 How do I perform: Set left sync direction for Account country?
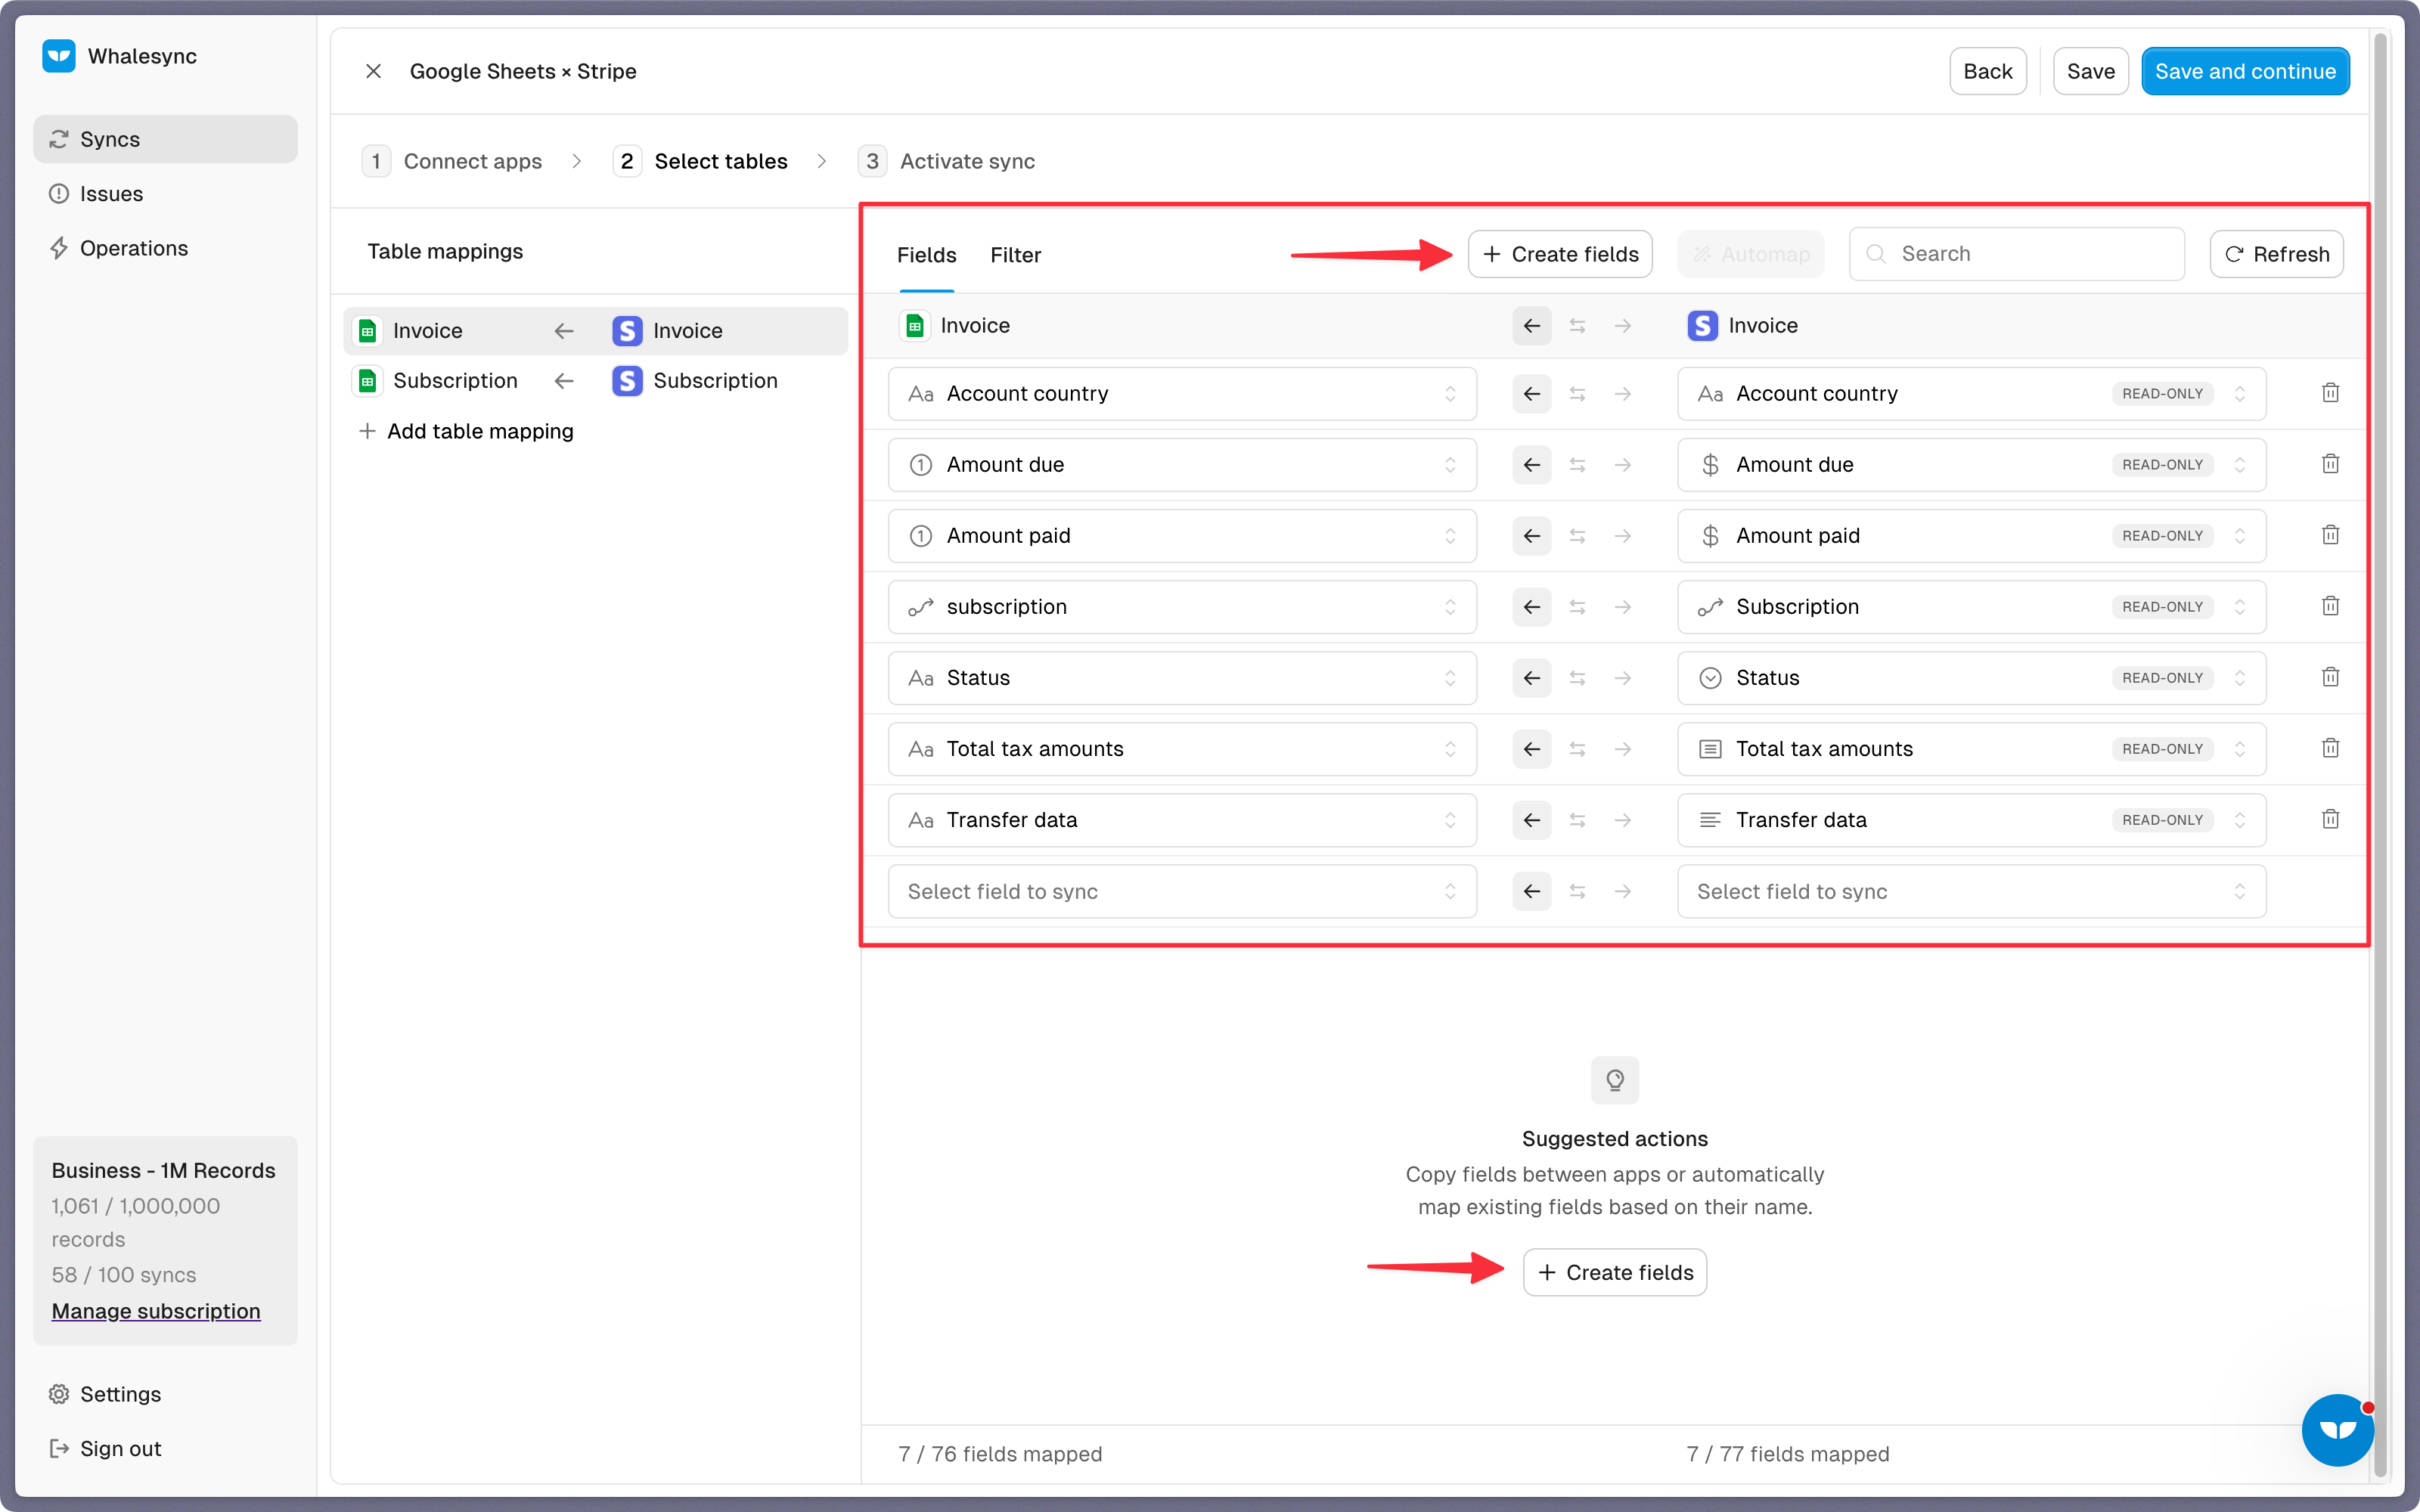[x=1532, y=394]
